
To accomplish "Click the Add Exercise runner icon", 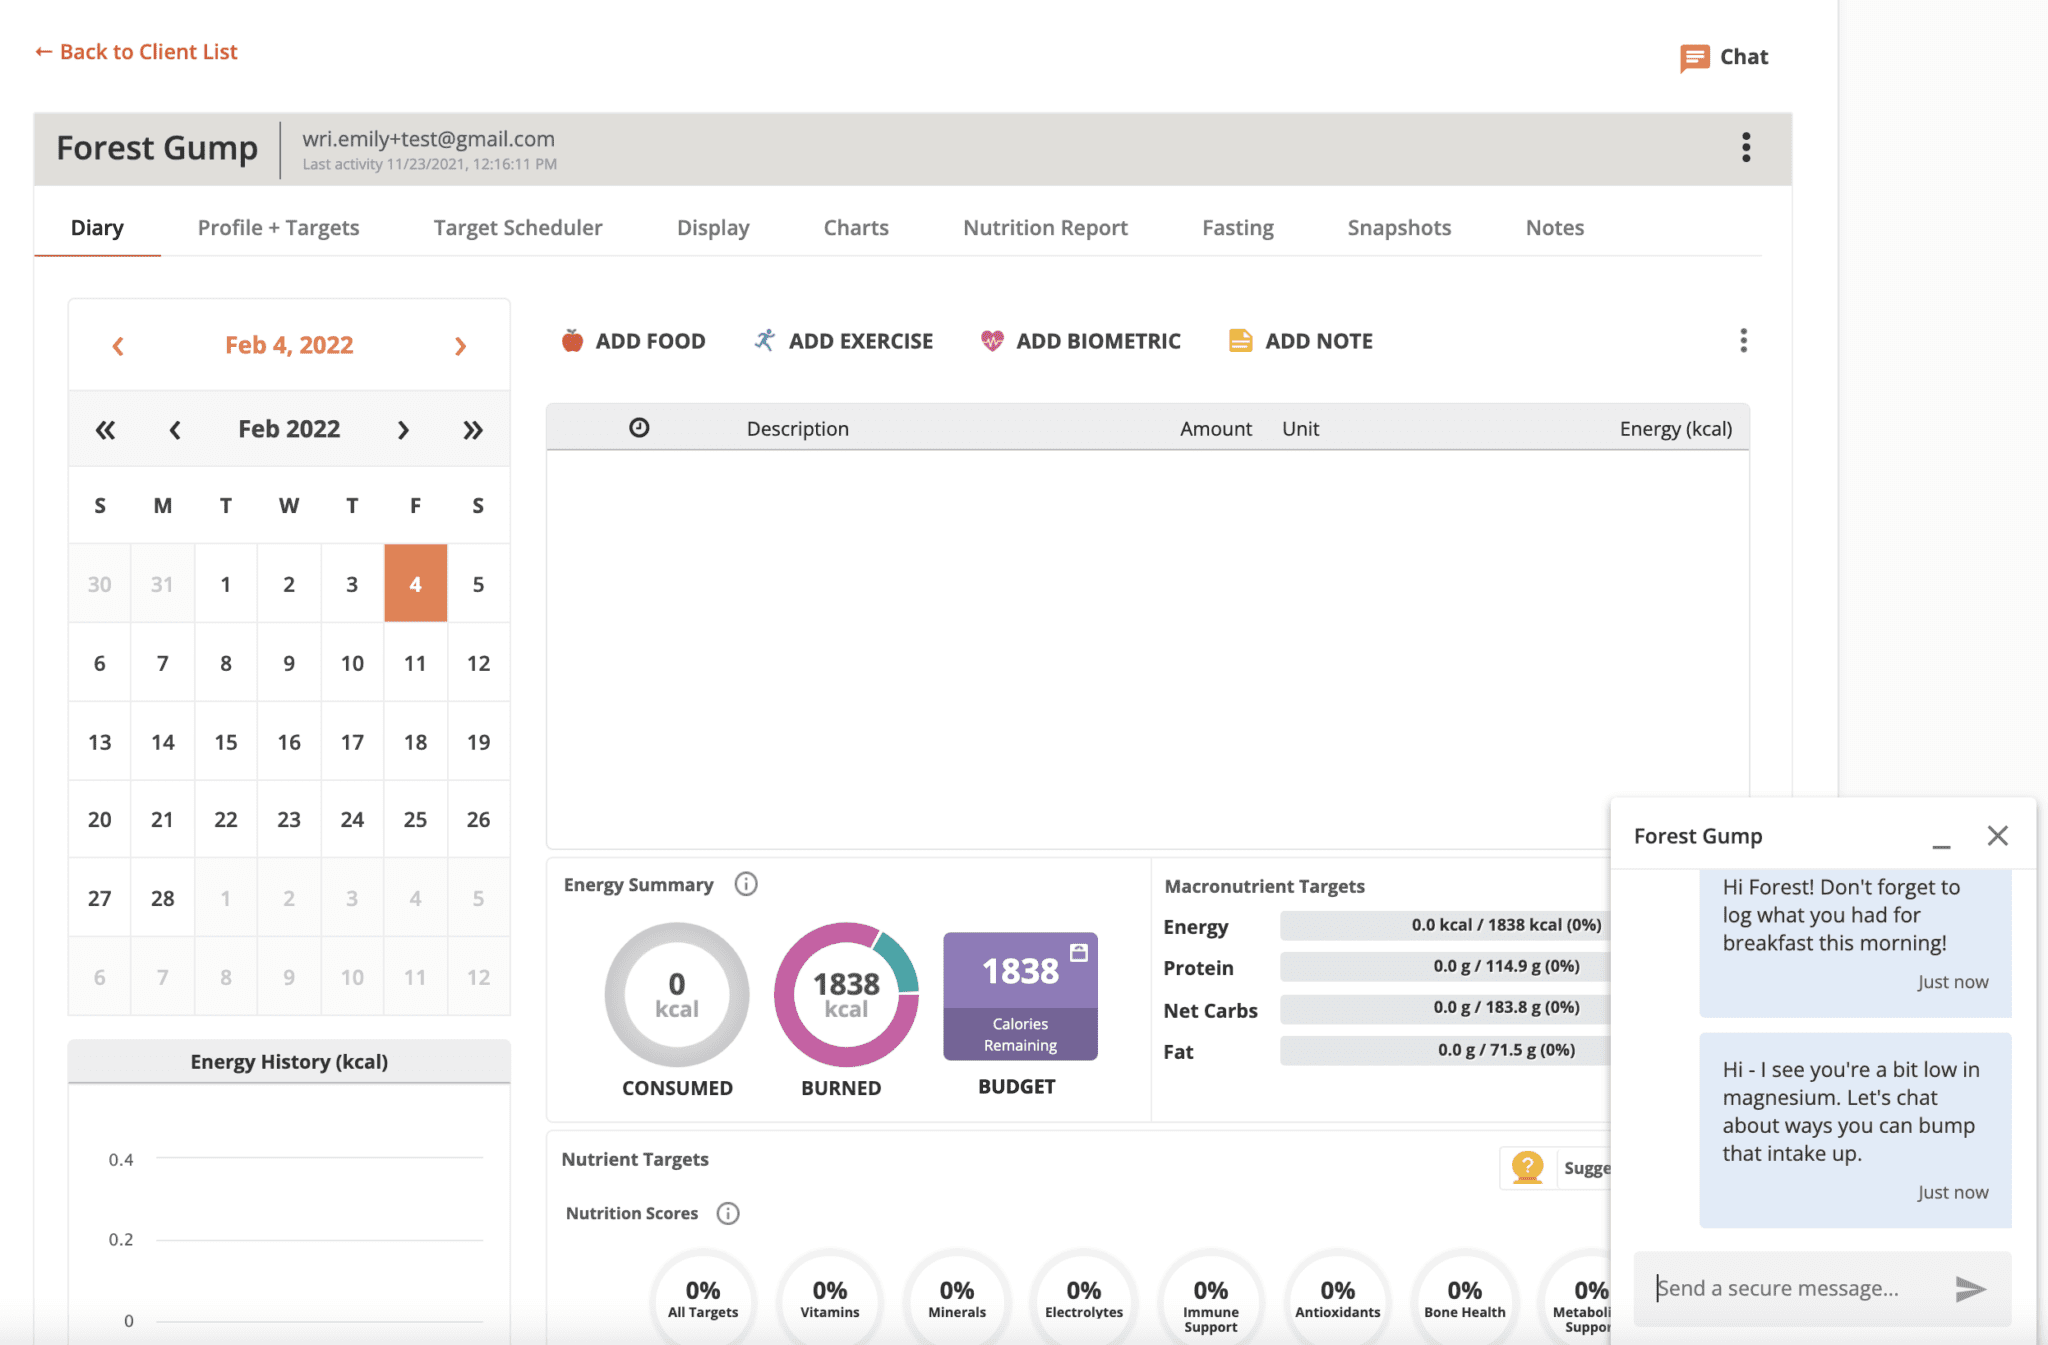I will 765,341.
